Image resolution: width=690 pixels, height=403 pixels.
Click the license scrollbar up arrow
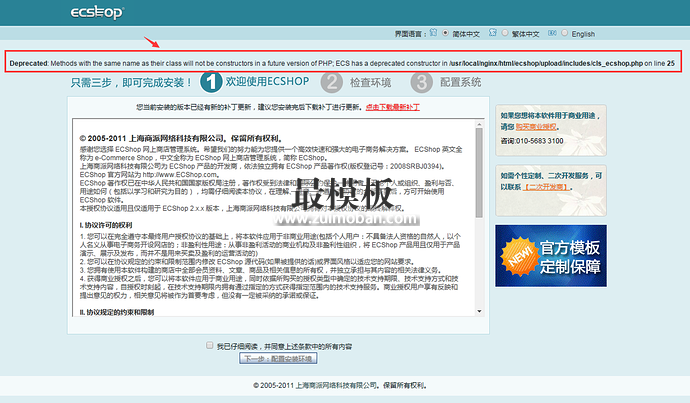[x=479, y=125]
